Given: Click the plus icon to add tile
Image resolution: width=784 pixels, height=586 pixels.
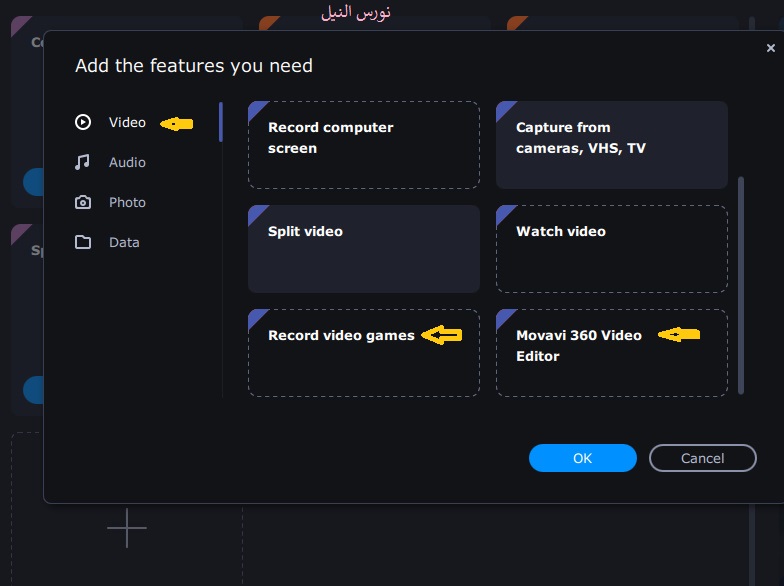Looking at the screenshot, I should pyautogui.click(x=127, y=527).
